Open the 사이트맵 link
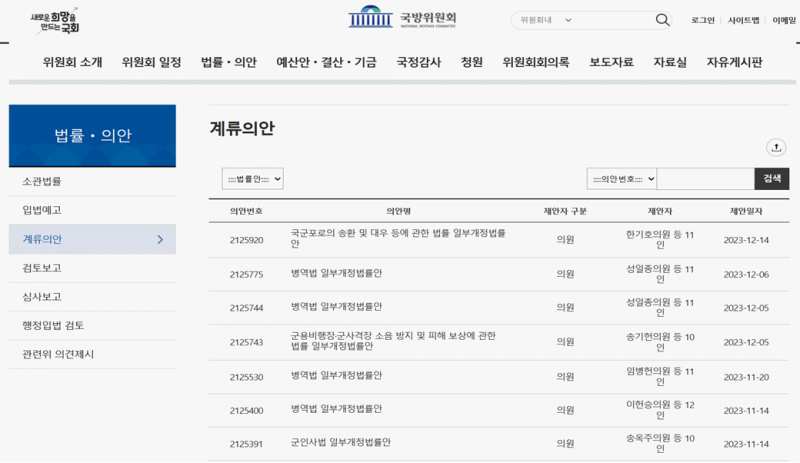Screen dimensions: 800x463 (743, 20)
